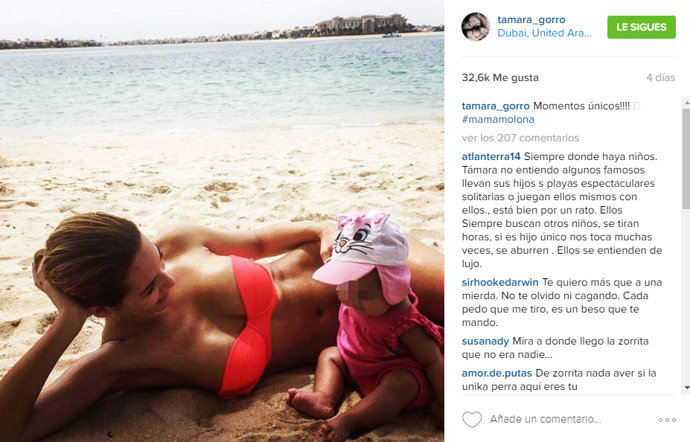
Task: Expand ver los 207 comentarios
Action: pyautogui.click(x=520, y=138)
